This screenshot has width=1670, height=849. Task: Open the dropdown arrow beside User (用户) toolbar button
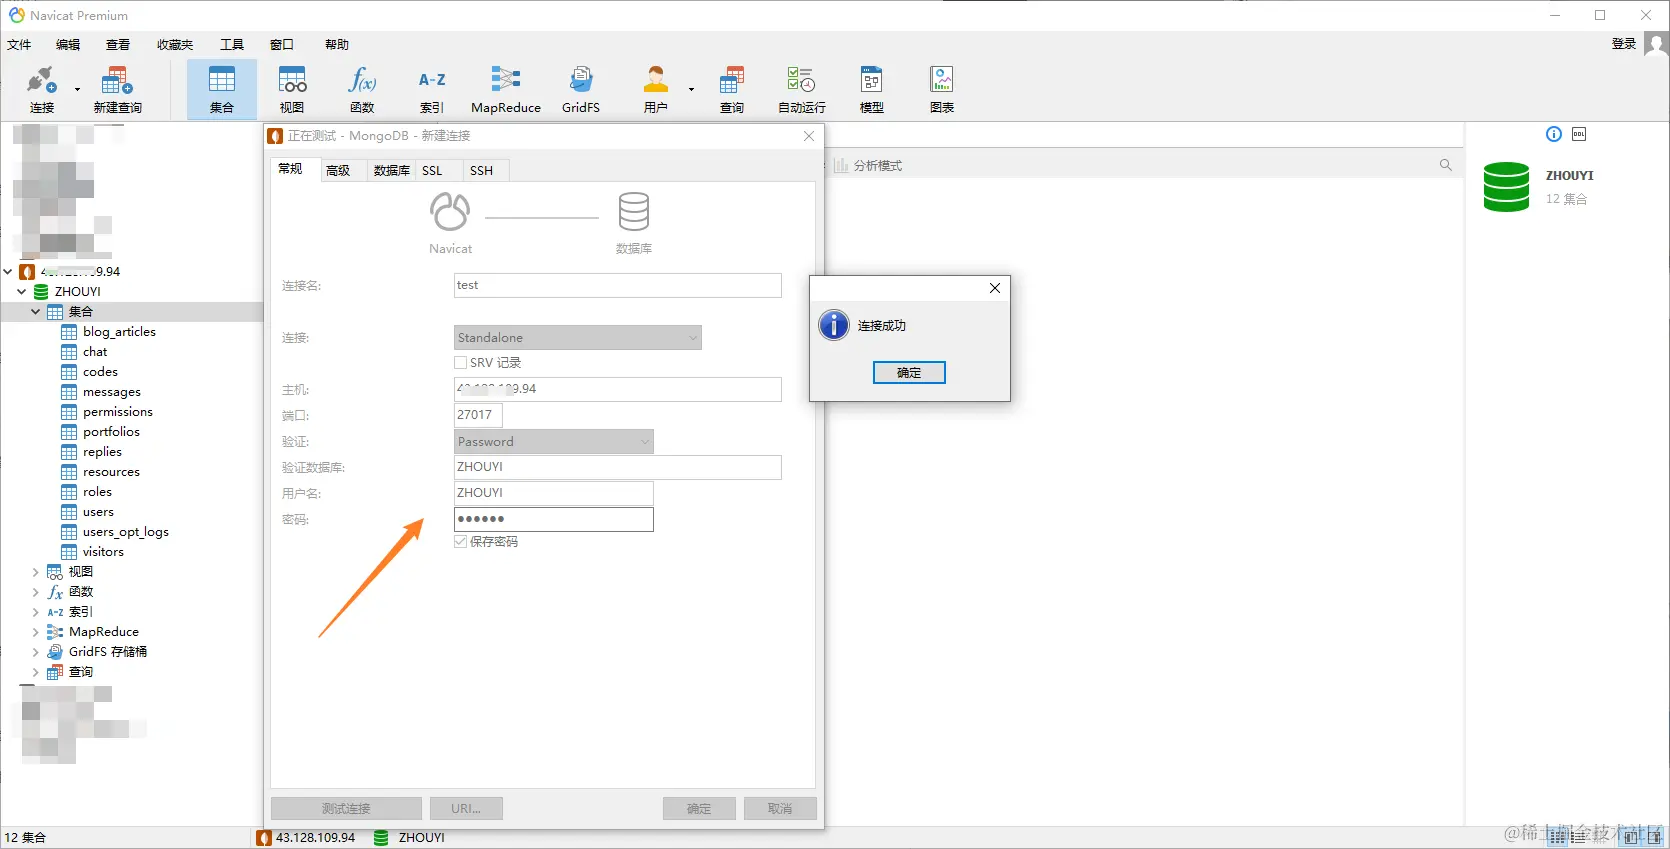click(x=691, y=90)
